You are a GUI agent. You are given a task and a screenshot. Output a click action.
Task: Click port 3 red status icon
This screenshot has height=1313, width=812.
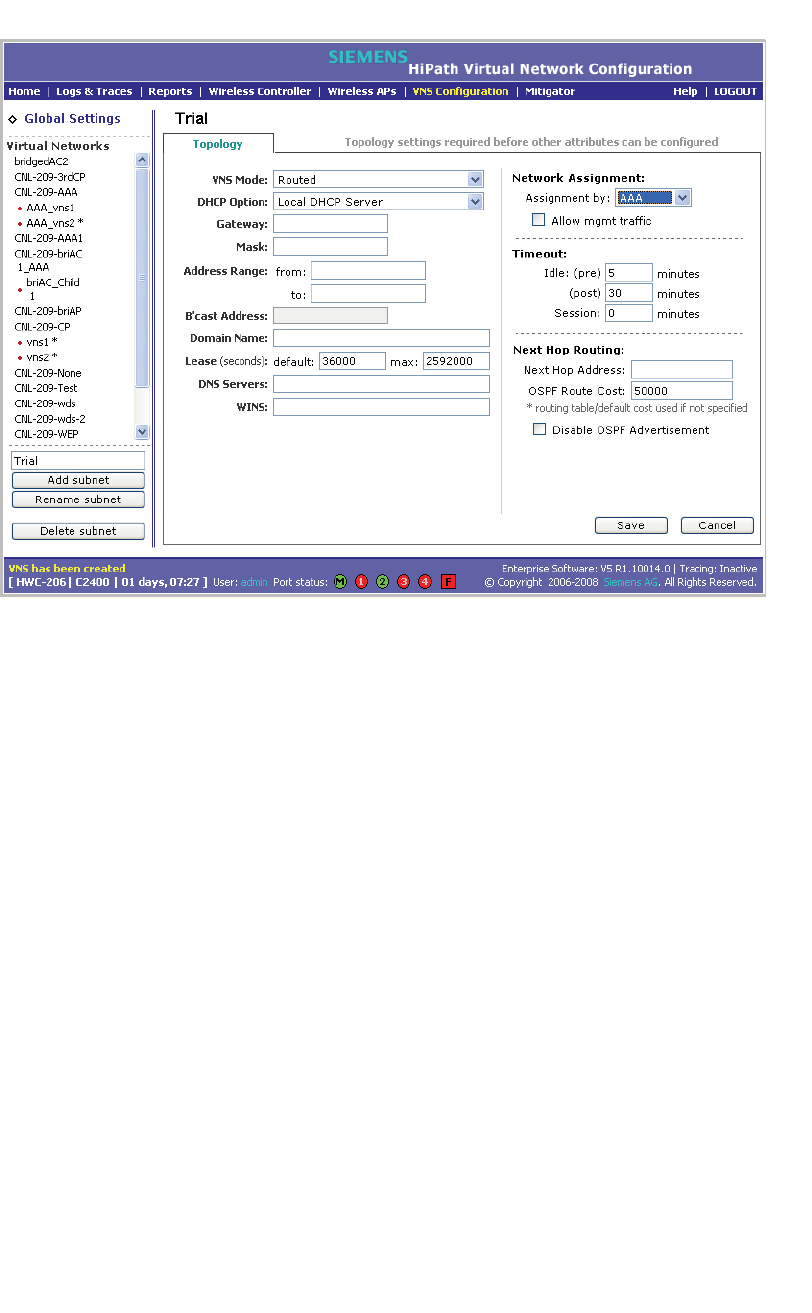coord(404,582)
